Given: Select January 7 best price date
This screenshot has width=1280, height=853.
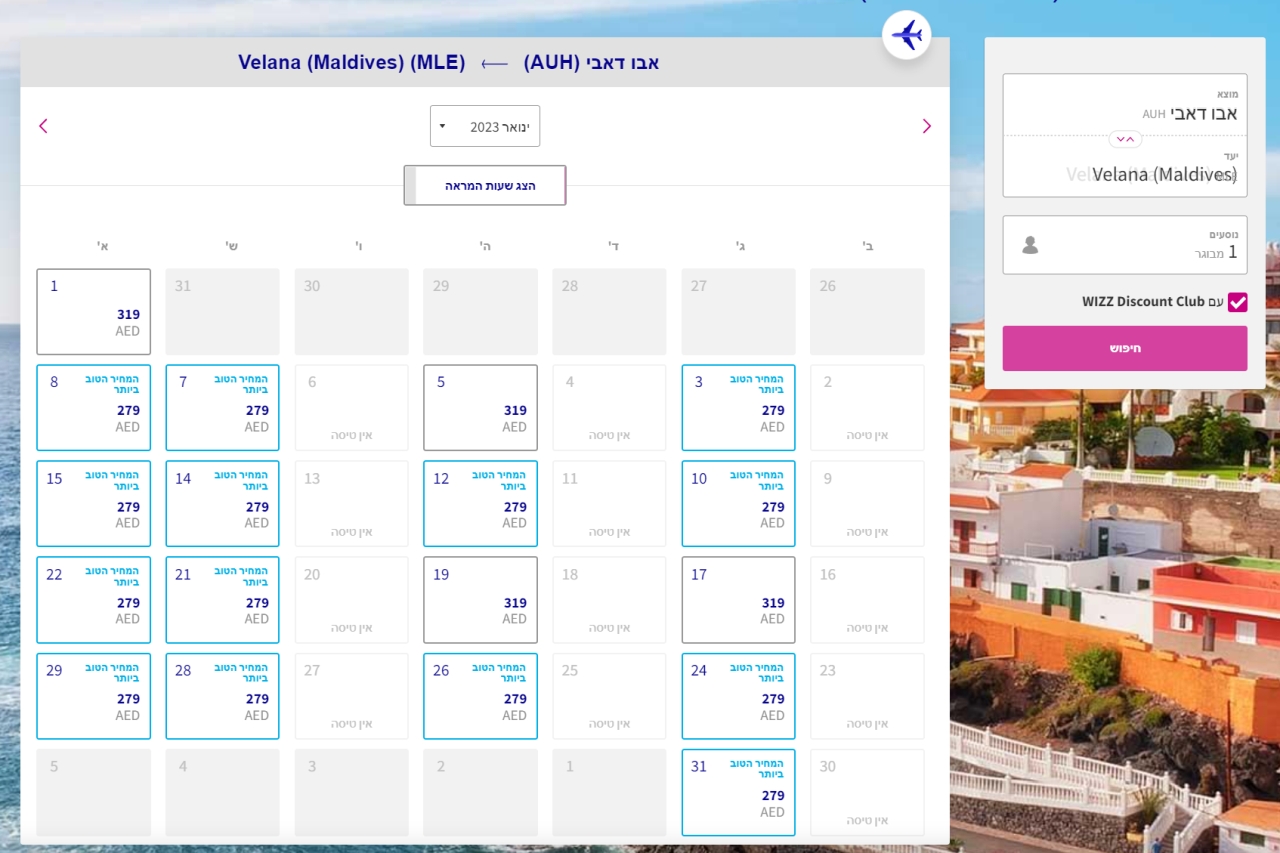Looking at the screenshot, I should [x=223, y=408].
